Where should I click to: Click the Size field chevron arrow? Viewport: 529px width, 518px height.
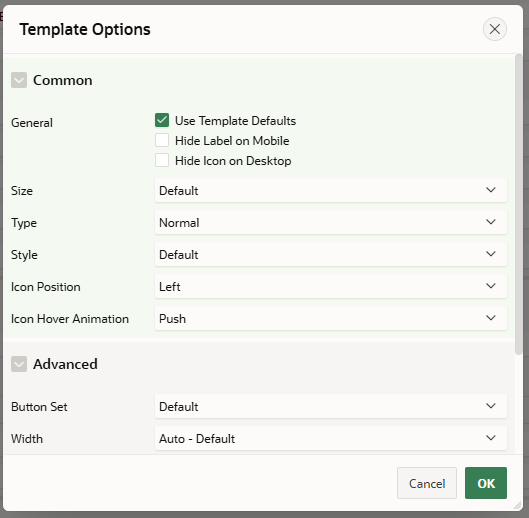click(x=491, y=190)
